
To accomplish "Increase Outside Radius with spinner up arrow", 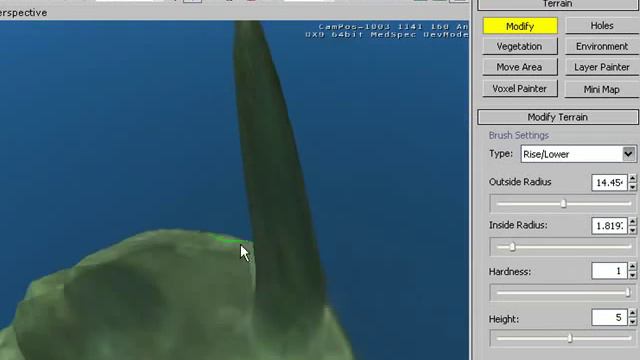I will (x=633, y=178).
